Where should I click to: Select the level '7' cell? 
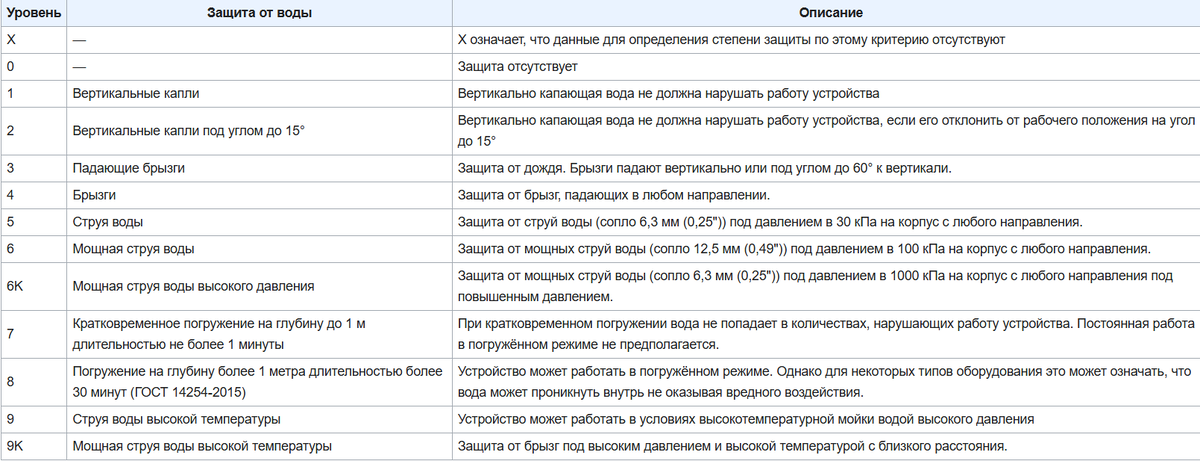[33, 334]
